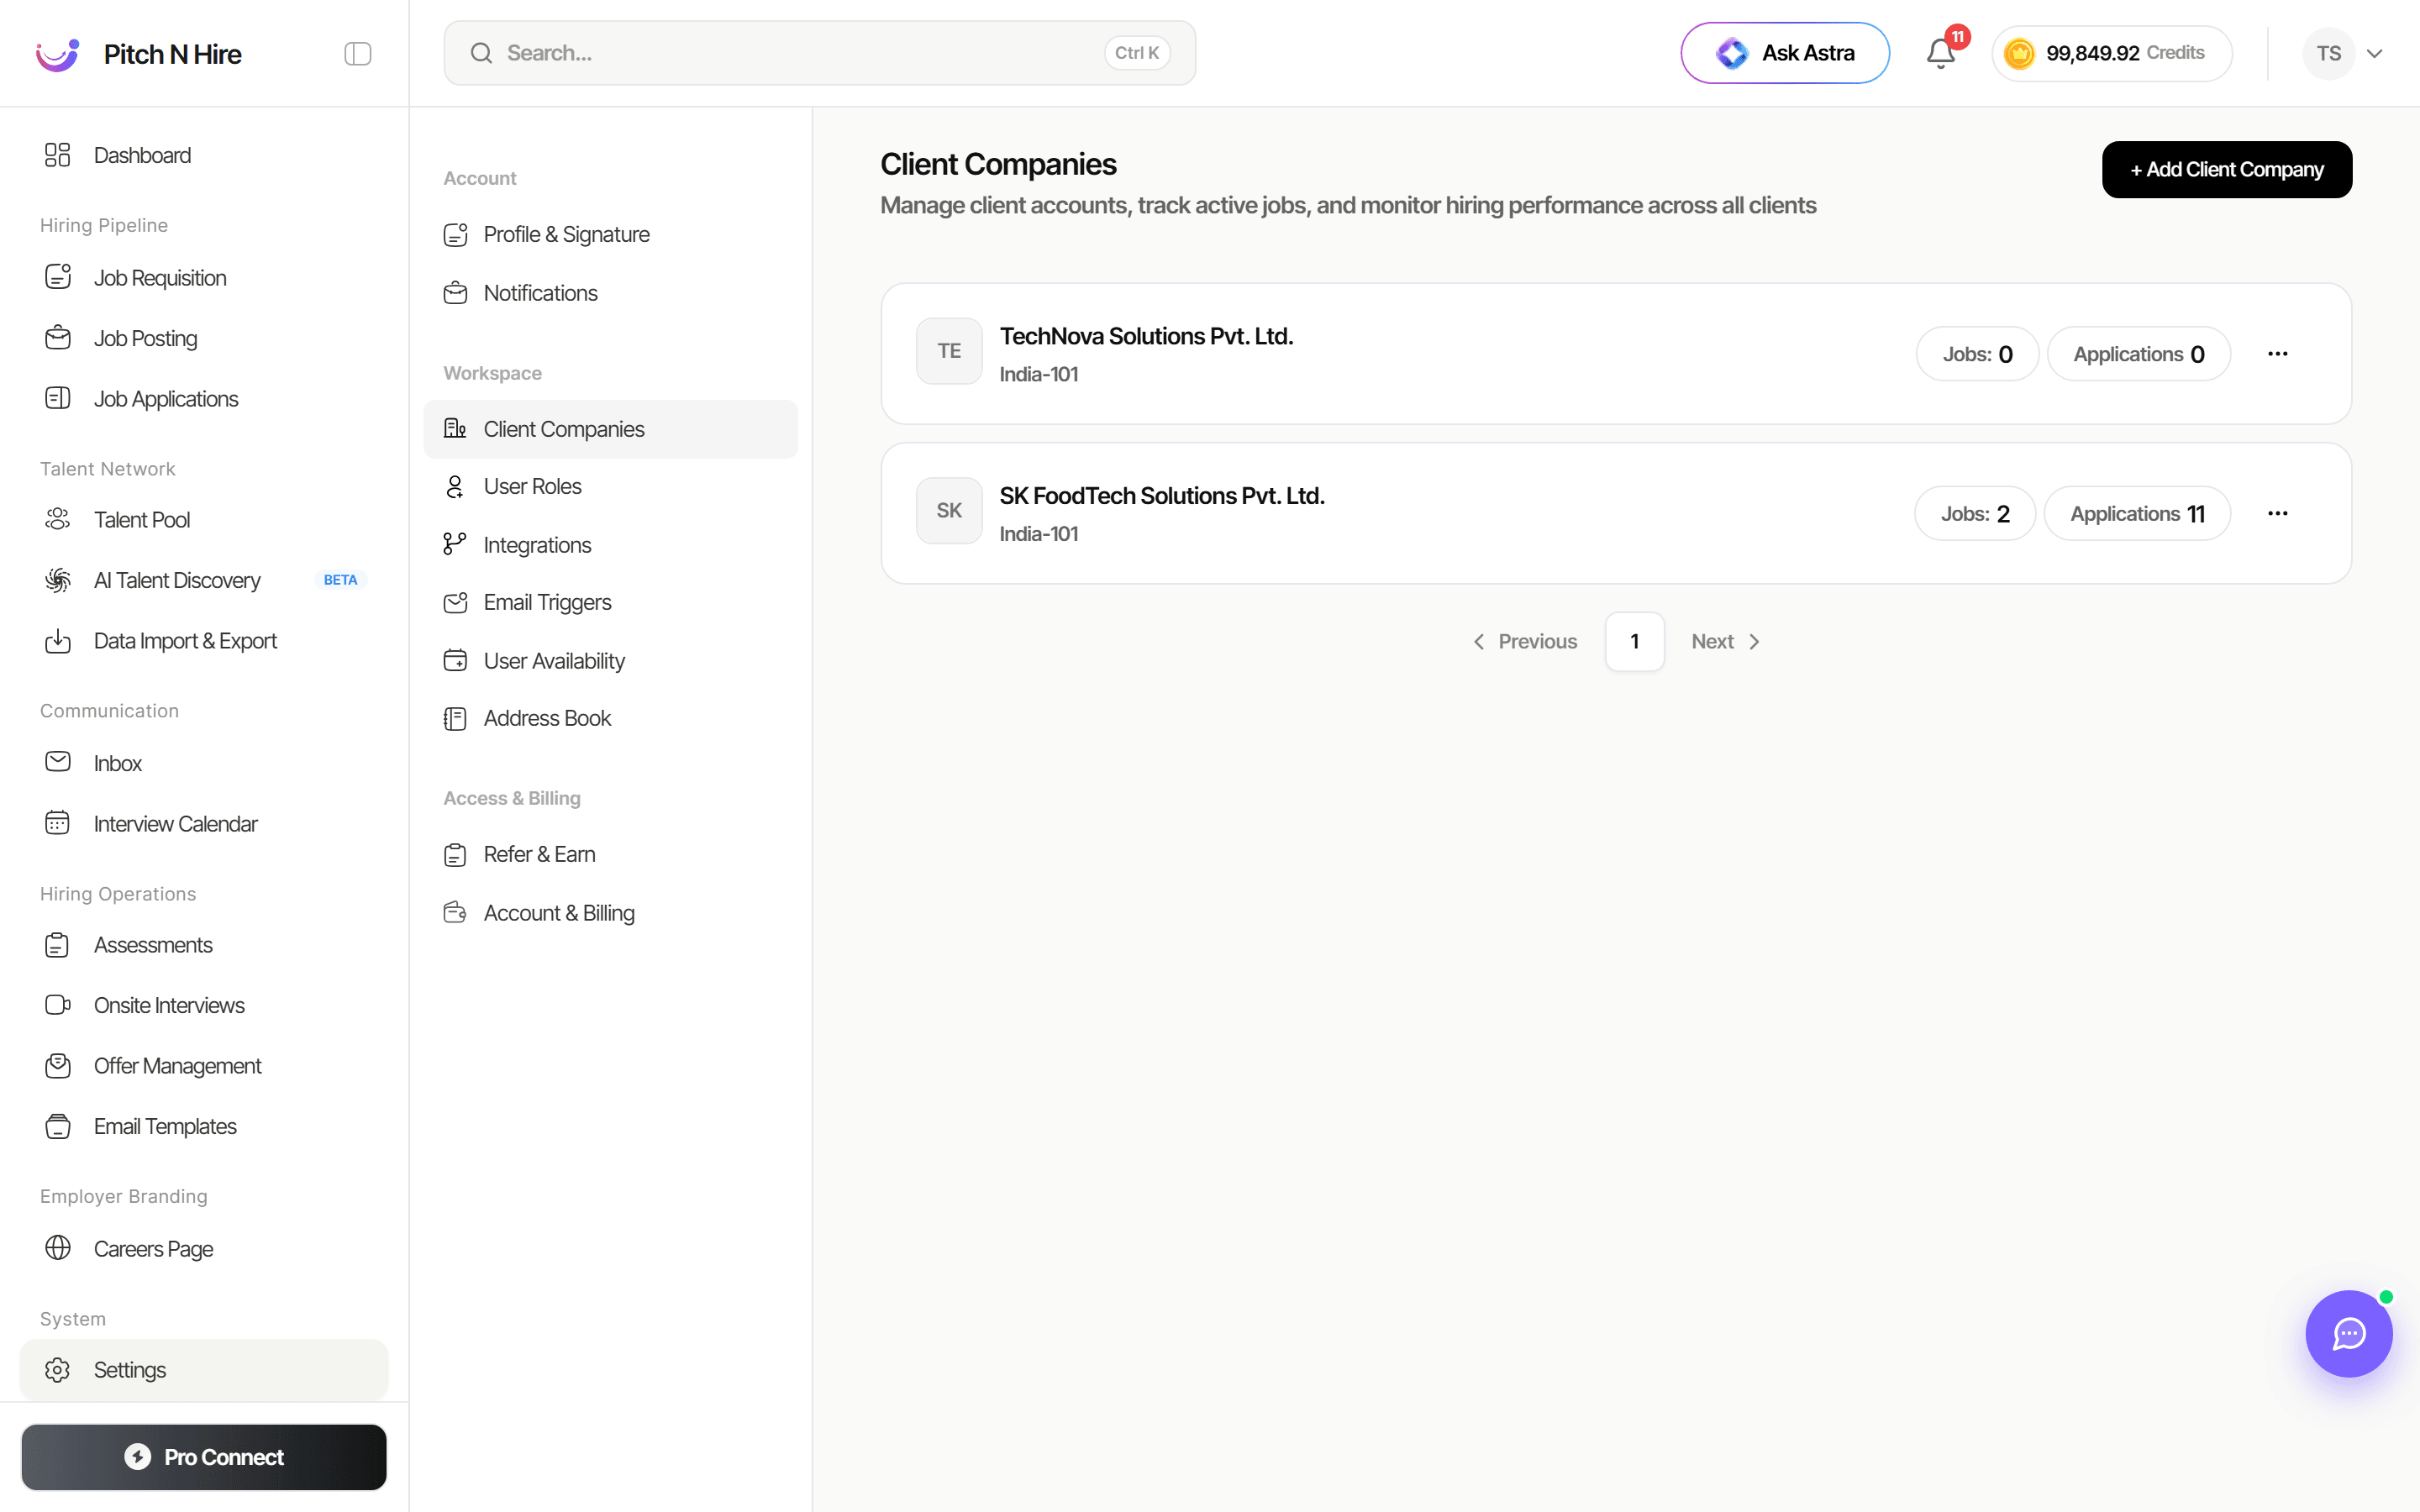Screen dimensions: 2420x1512
Task: Open TechNova Solutions more options menu
Action: tap(2278, 354)
